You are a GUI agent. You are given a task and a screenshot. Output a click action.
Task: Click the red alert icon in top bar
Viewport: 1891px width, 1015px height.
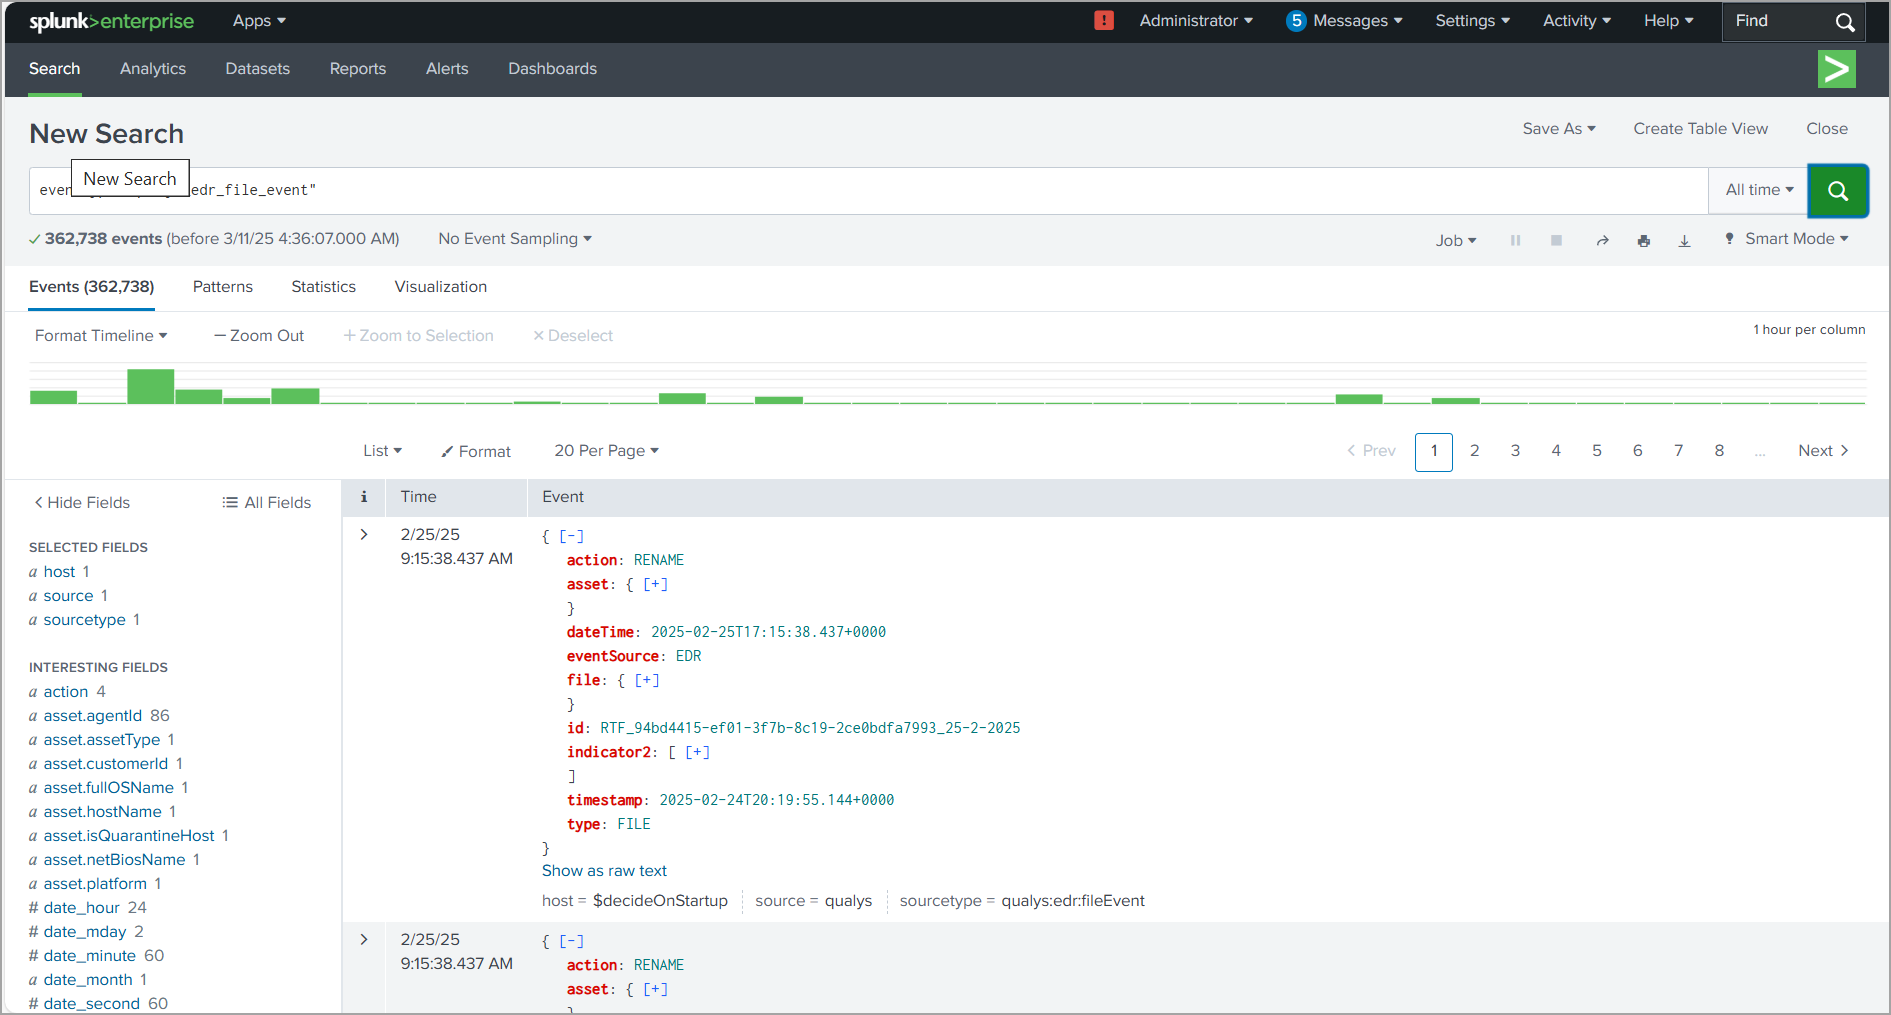[x=1104, y=20]
